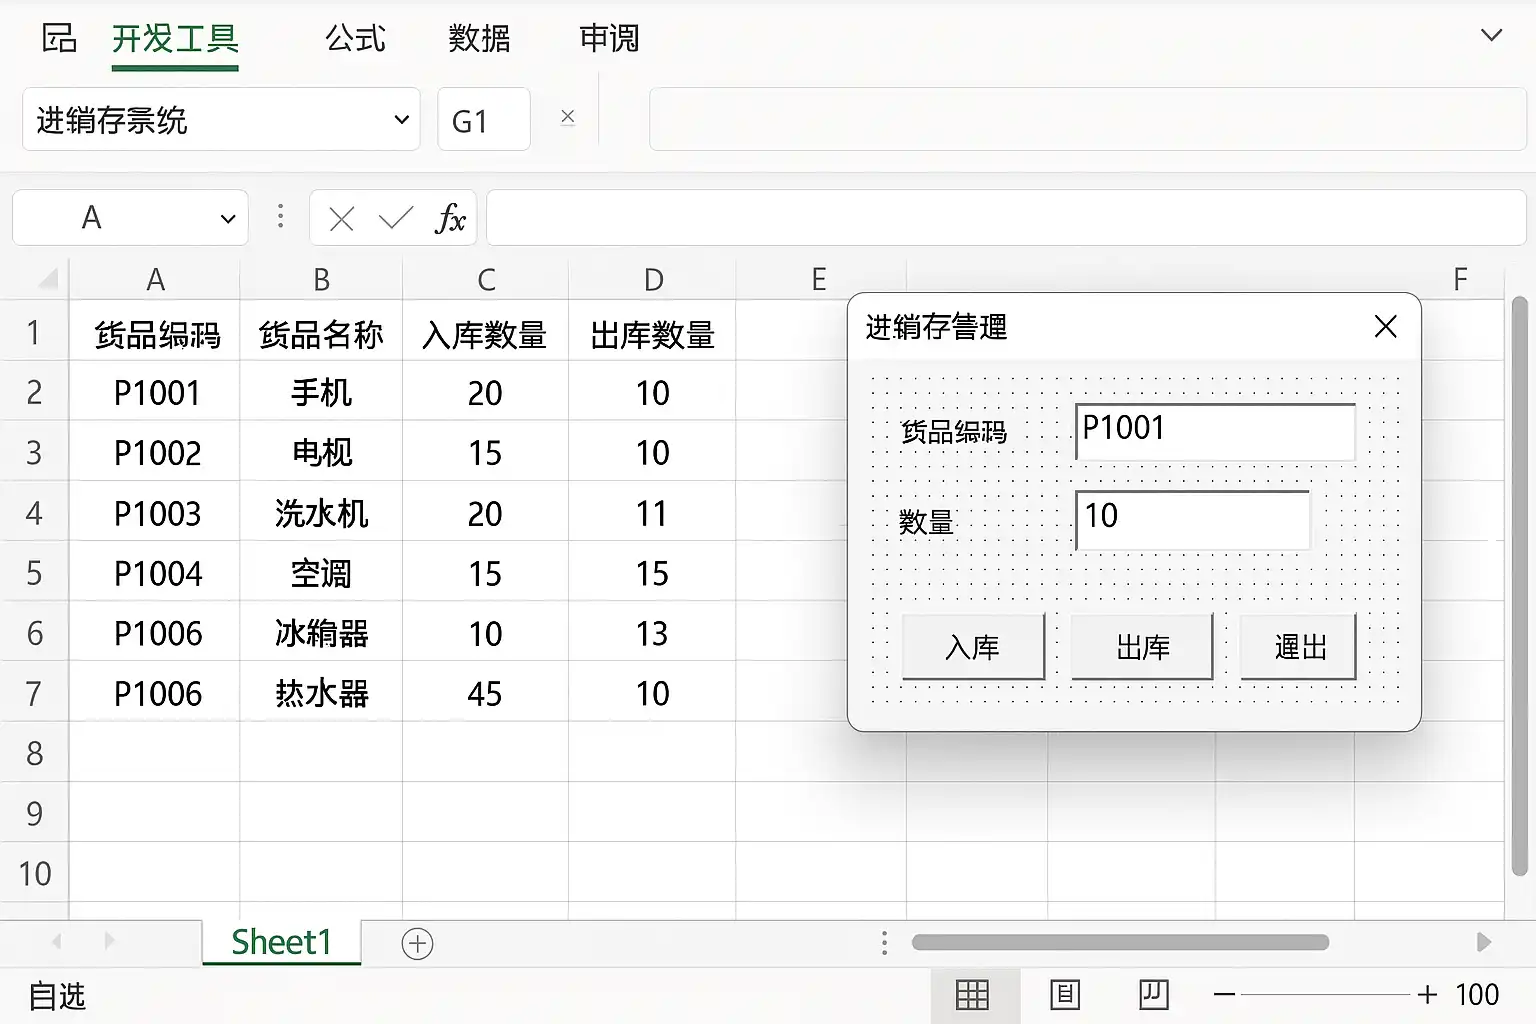Viewport: 1536px width, 1024px height.
Task: Cancel formula entry with X icon
Action: click(341, 218)
